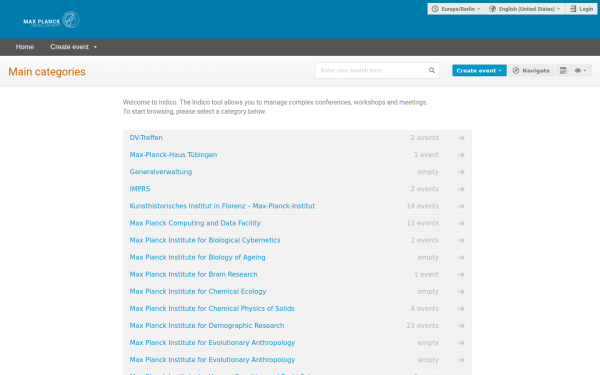Click arrow icon in Biology of Ageing row

click(461, 258)
